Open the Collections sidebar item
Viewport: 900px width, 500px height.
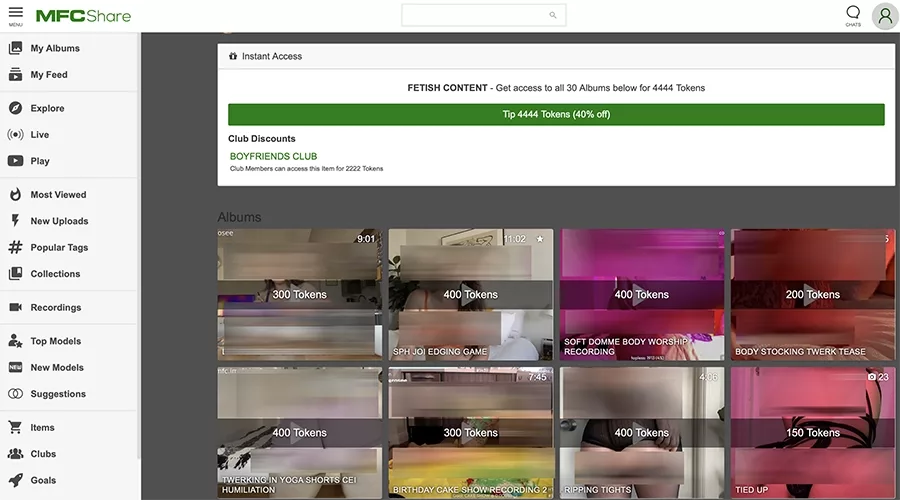pyautogui.click(x=55, y=274)
